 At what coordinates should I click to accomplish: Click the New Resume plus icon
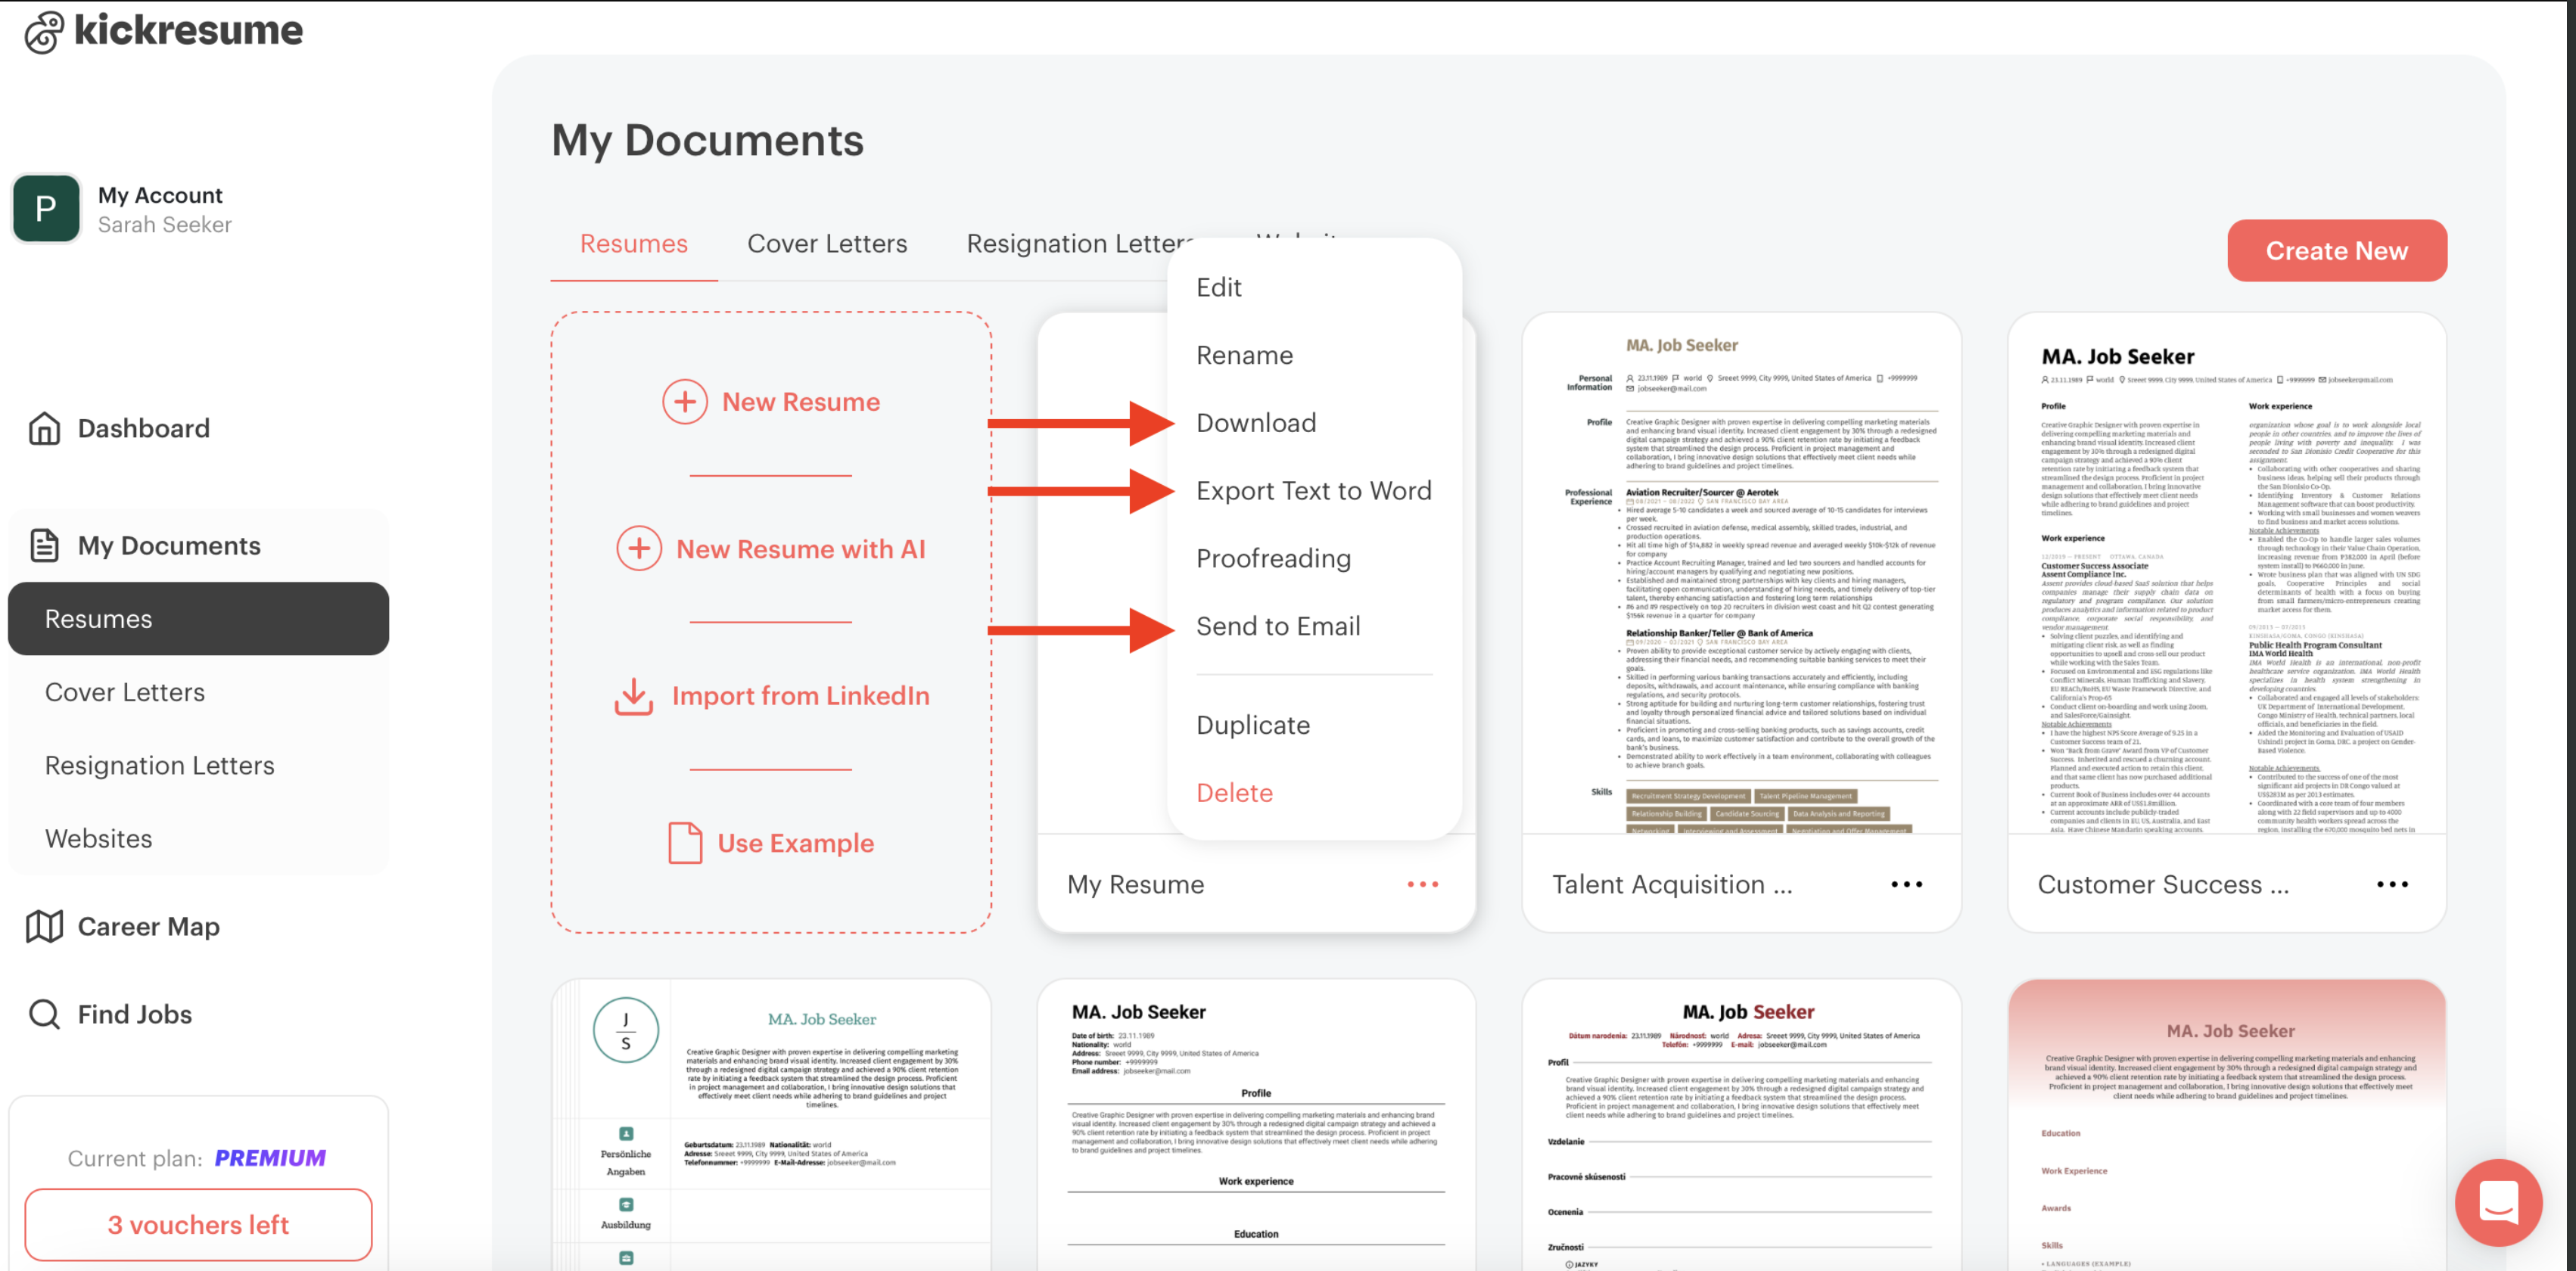[x=685, y=402]
